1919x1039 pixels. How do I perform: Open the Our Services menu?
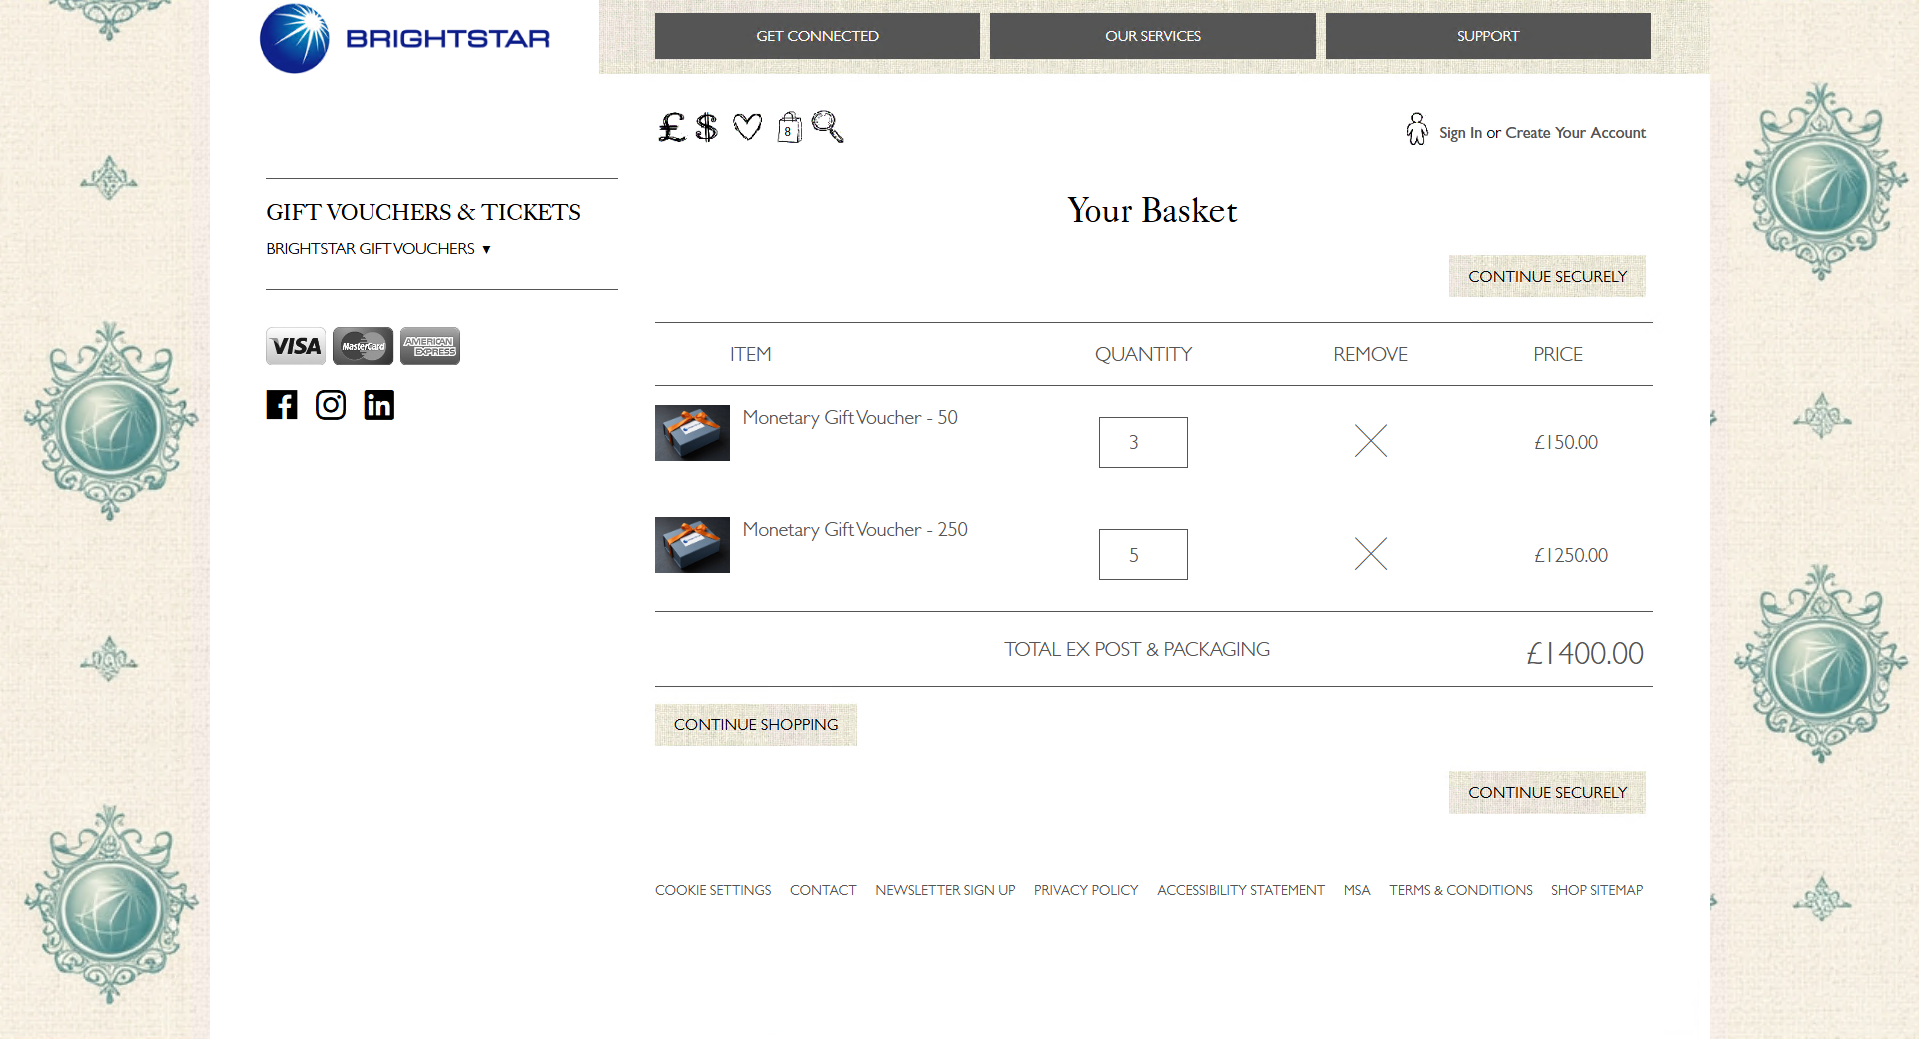tap(1152, 35)
